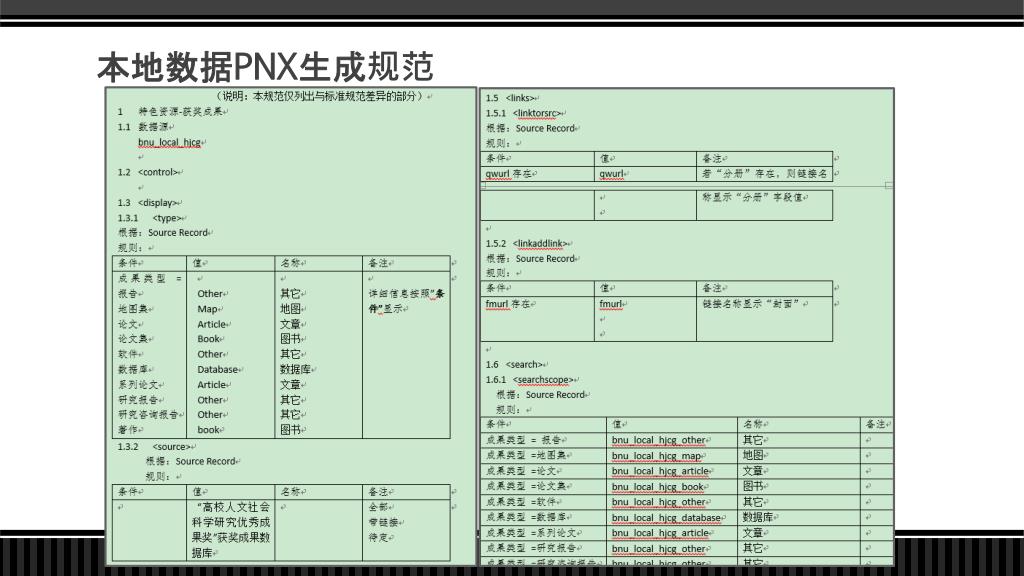Click the heading 1.6 <search>
This screenshot has height=576, width=1024.
(x=515, y=364)
